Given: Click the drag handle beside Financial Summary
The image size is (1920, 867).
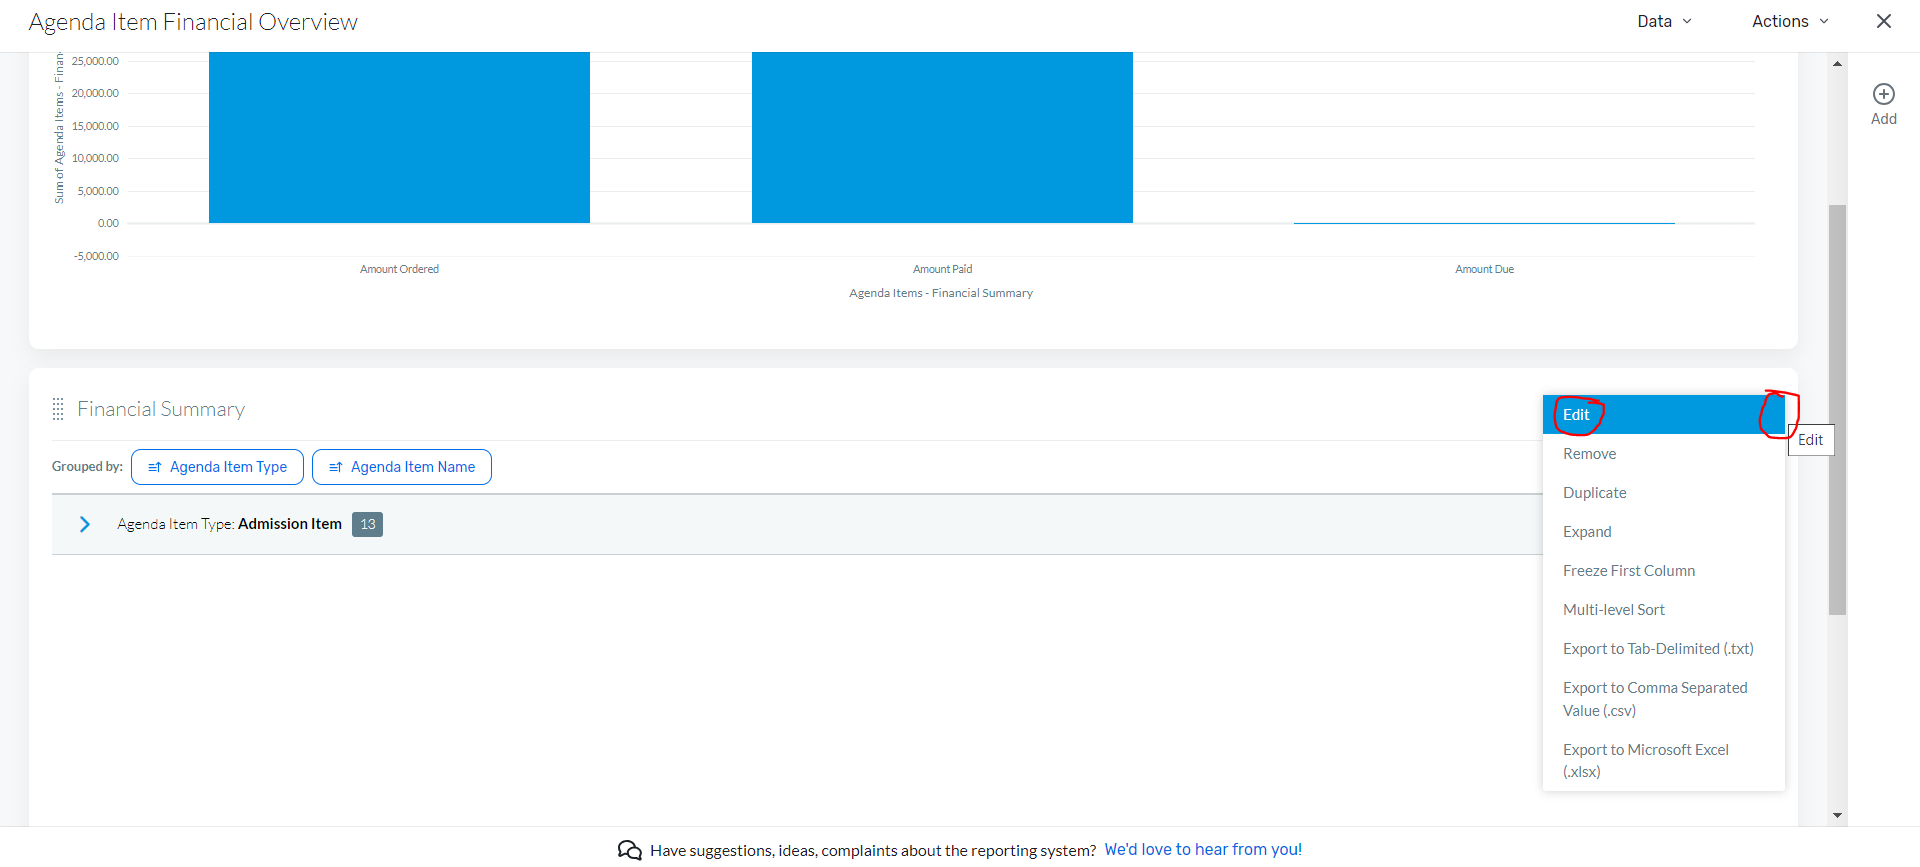Looking at the screenshot, I should tap(58, 409).
